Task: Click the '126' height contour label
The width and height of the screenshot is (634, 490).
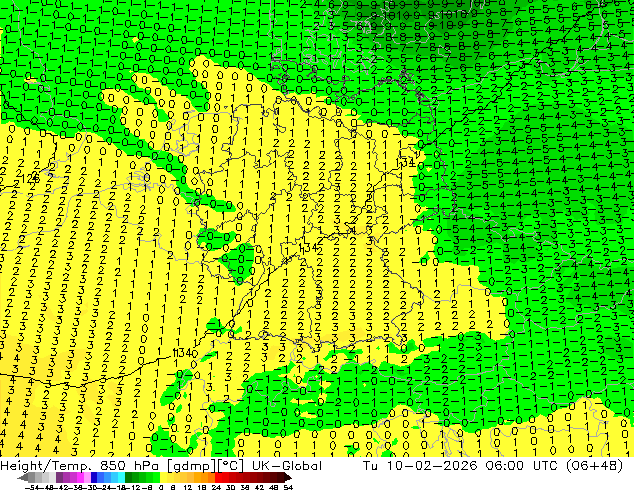Action: [30, 178]
